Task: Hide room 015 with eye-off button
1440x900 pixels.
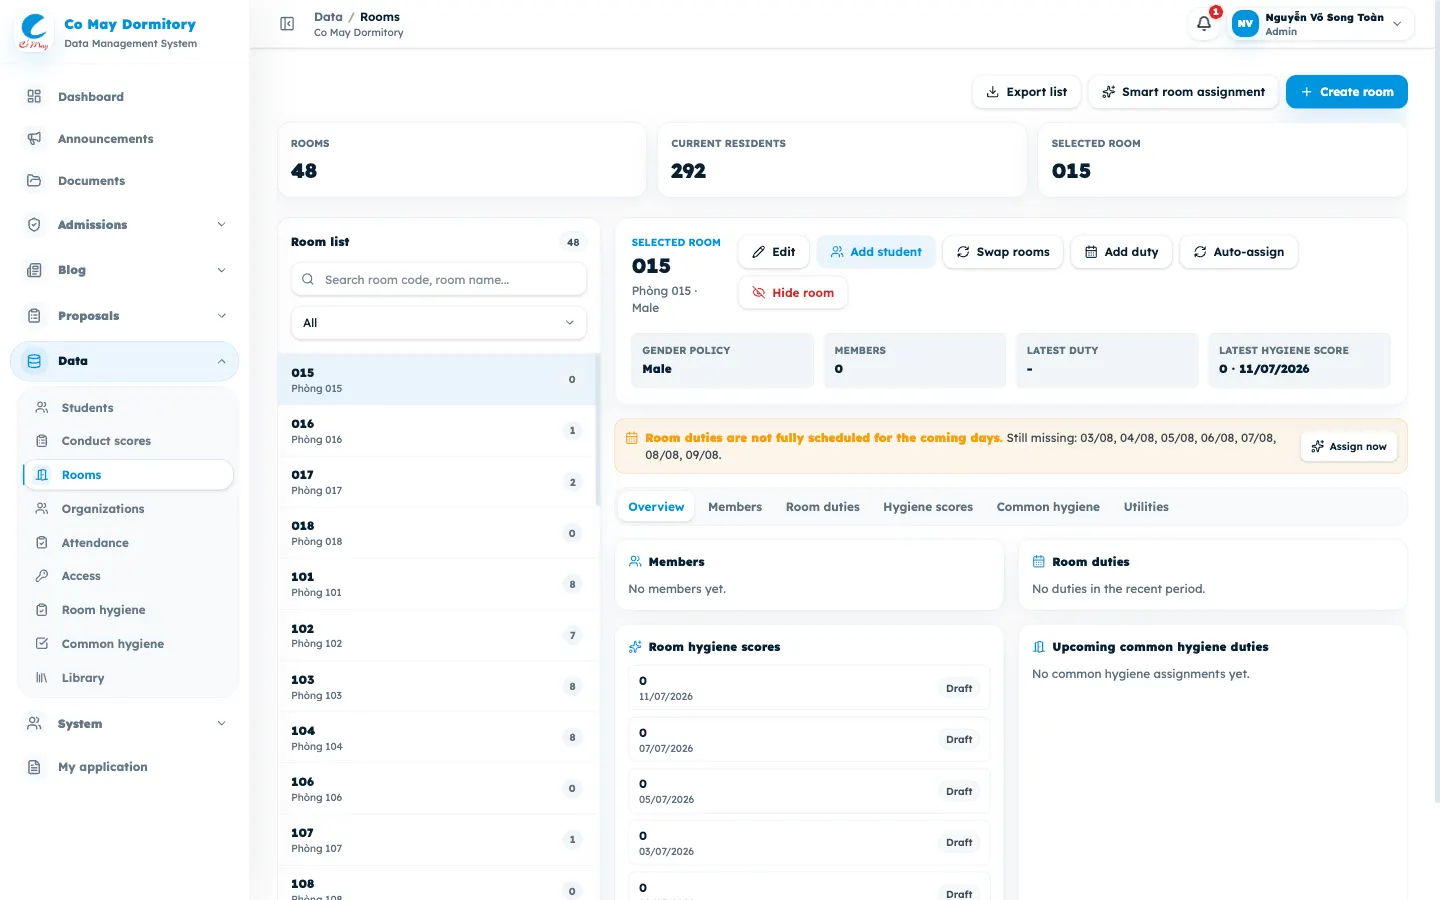Action: pyautogui.click(x=793, y=293)
